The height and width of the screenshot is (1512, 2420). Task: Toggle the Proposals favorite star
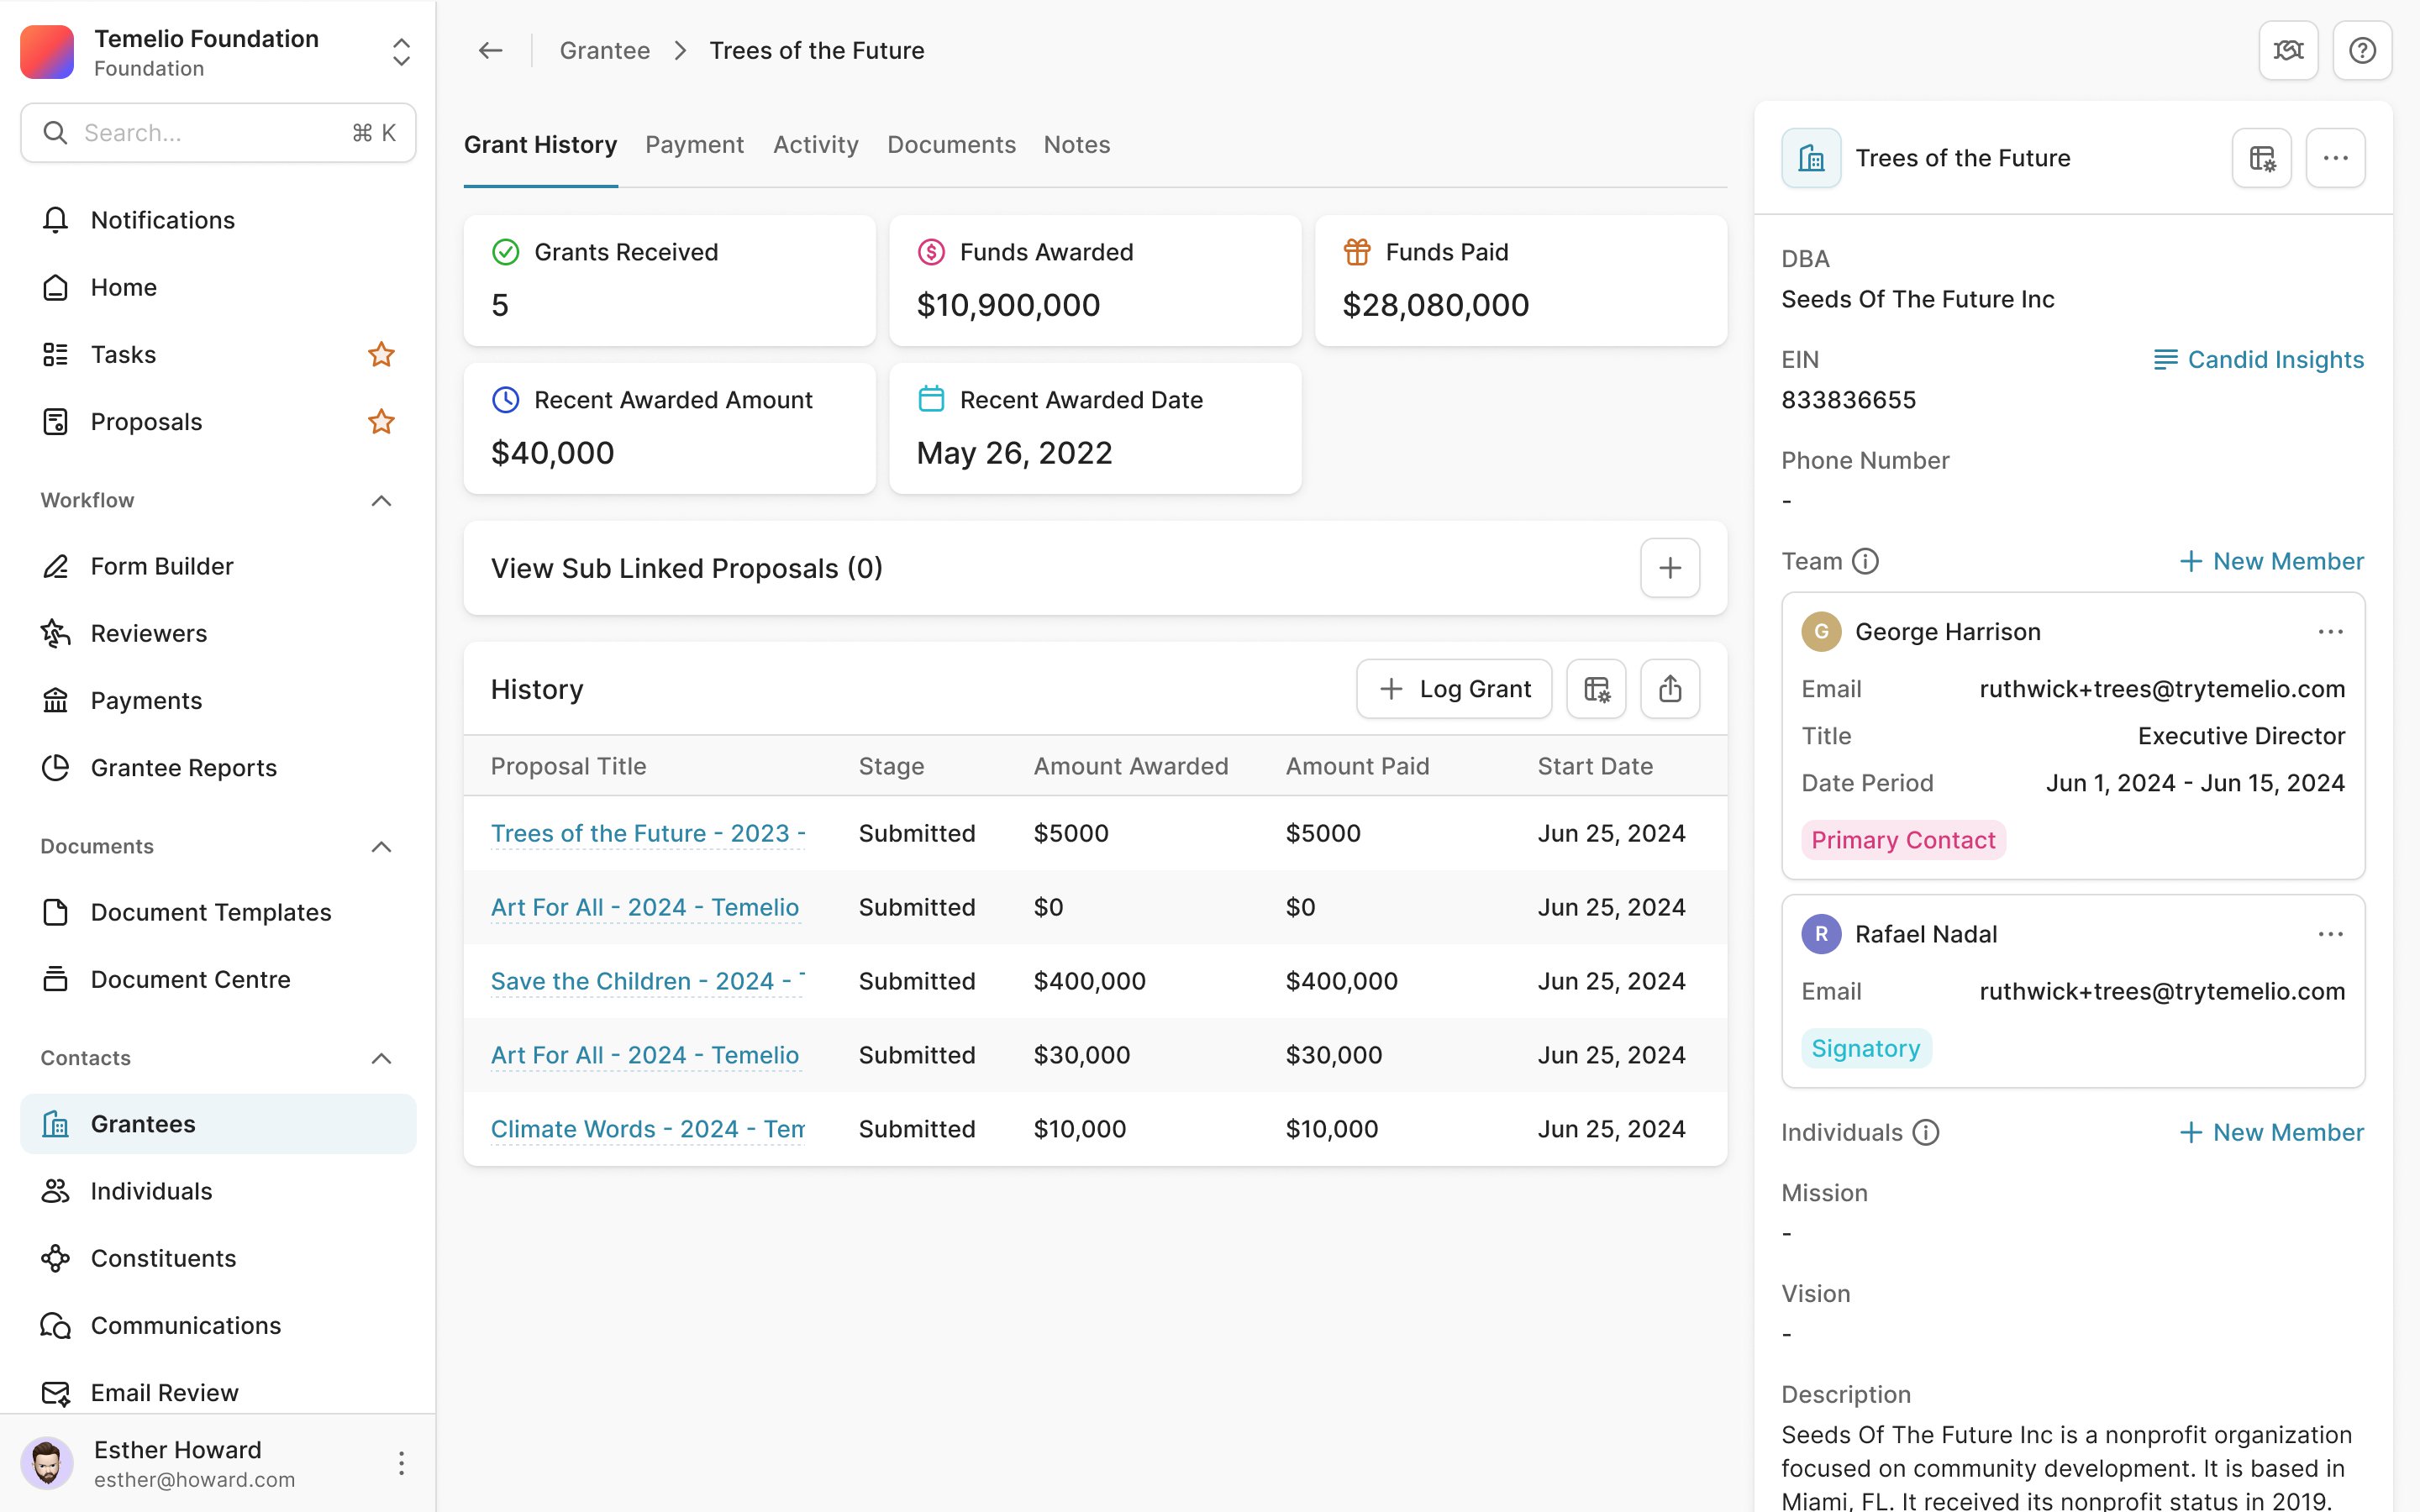[x=381, y=422]
